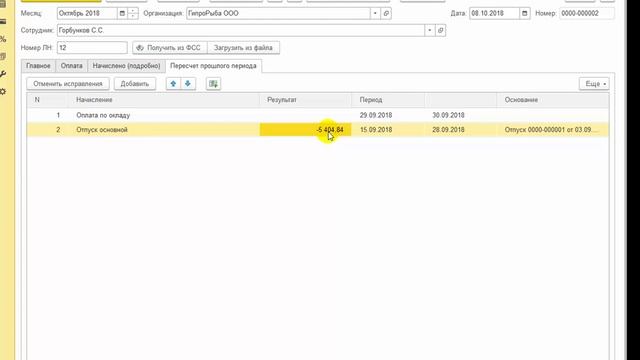Click the Добавить button
640x360 pixels.
135,84
